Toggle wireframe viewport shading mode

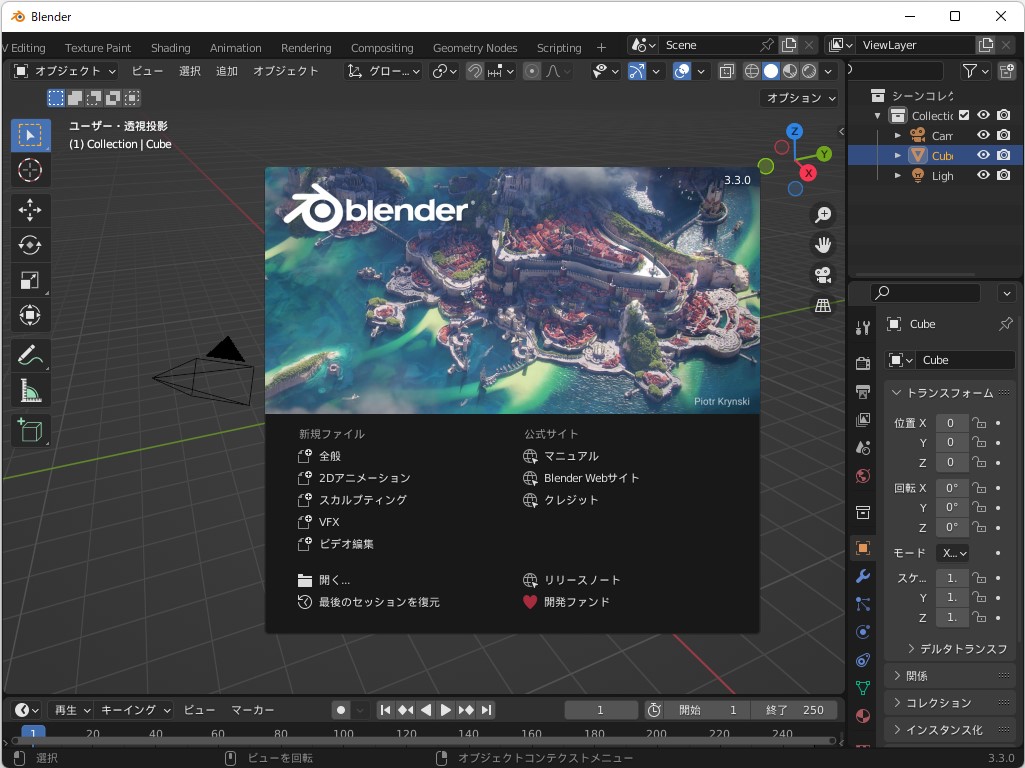[x=750, y=70]
